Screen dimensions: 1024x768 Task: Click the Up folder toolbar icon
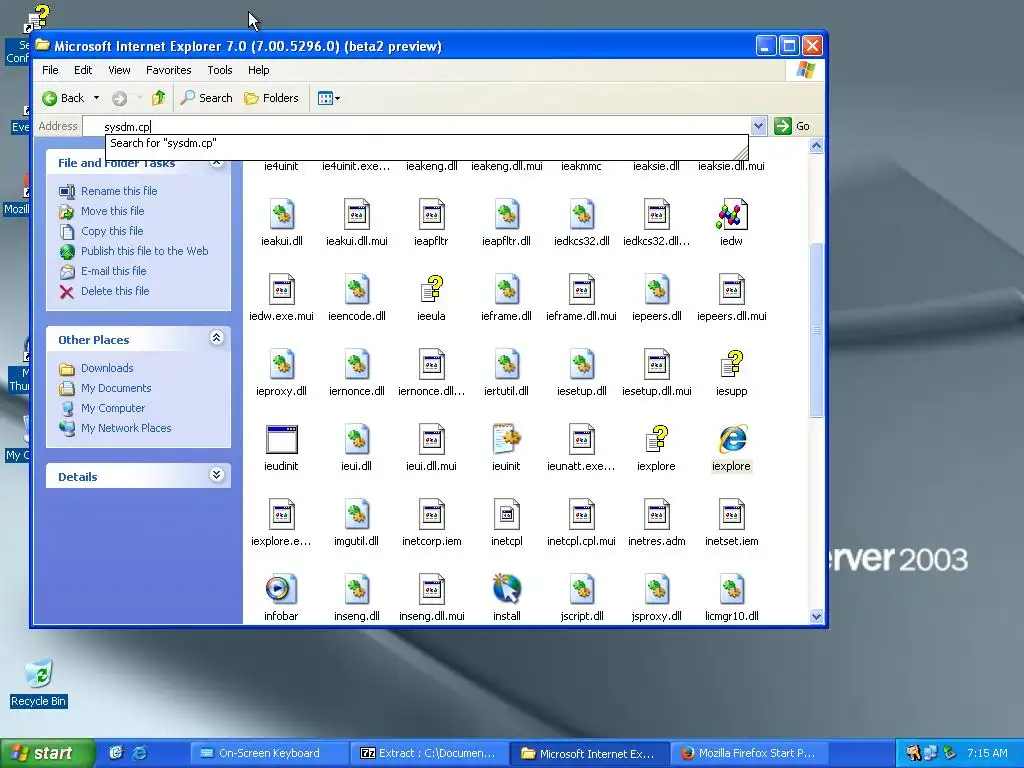[x=158, y=98]
